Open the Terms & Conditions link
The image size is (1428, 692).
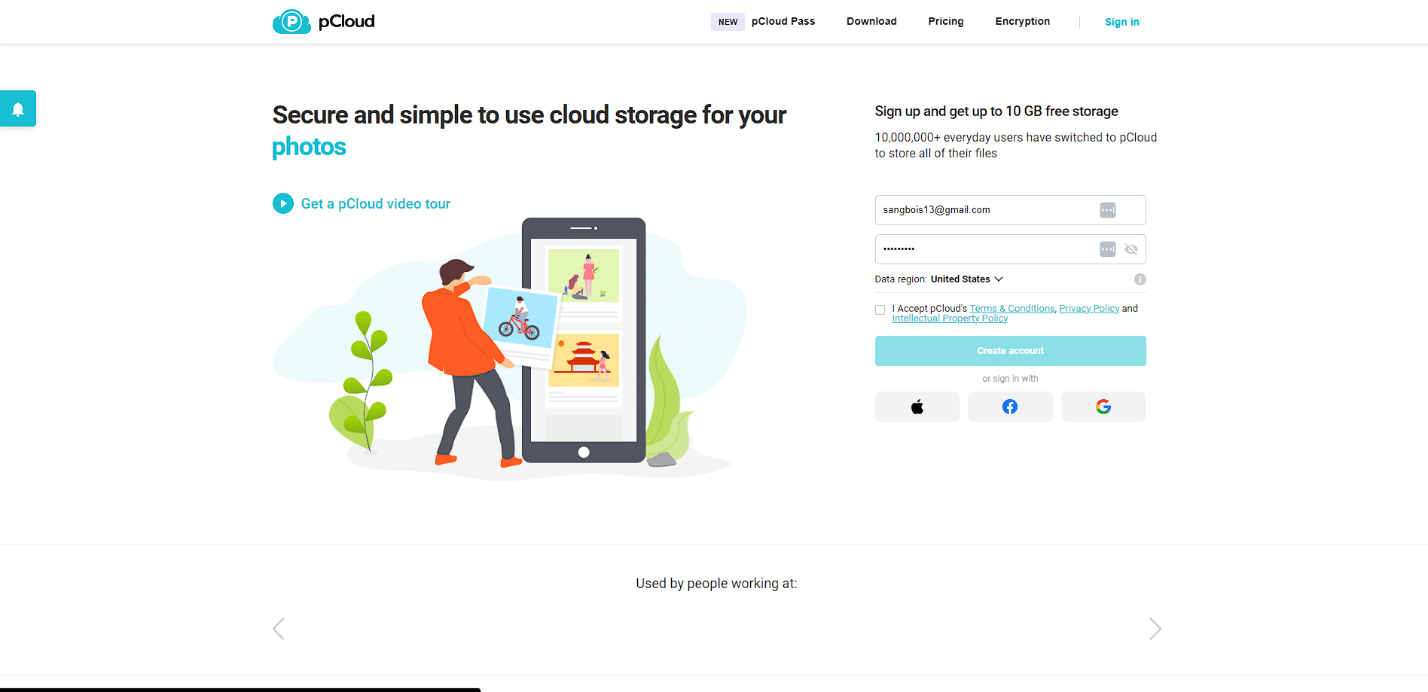pyautogui.click(x=1012, y=308)
